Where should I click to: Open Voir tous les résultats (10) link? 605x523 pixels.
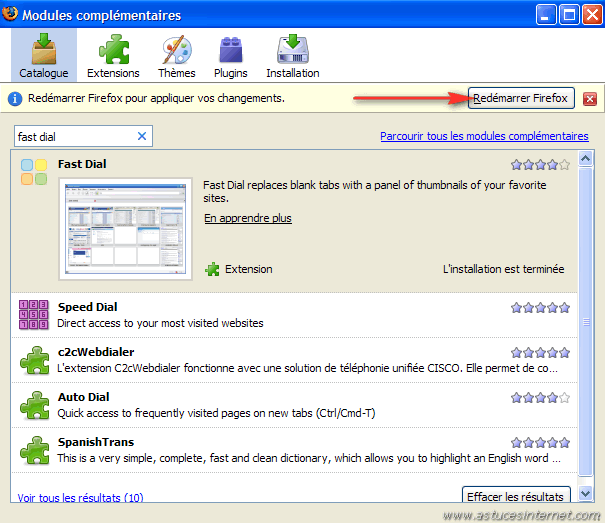click(80, 498)
